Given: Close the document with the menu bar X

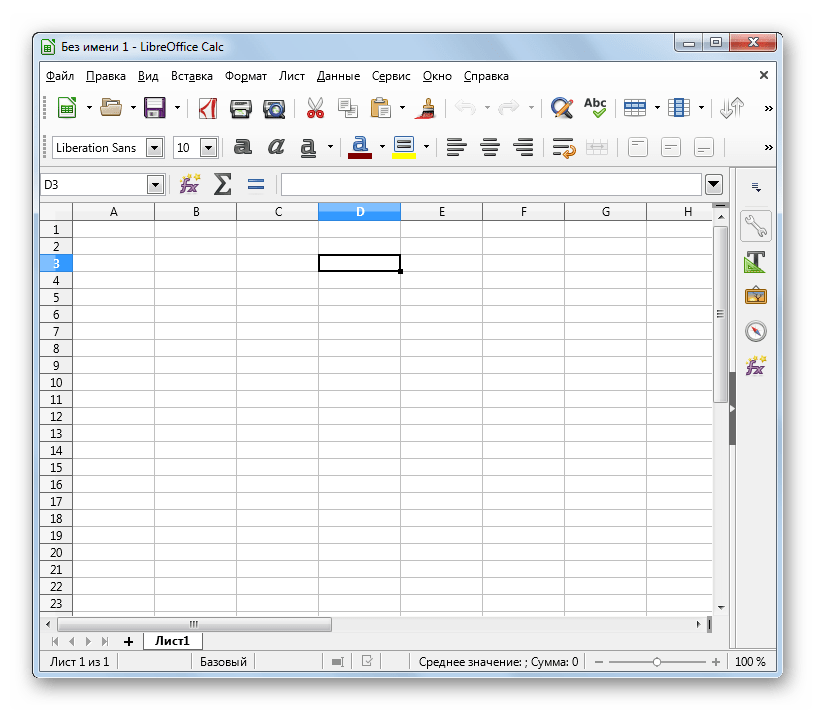Looking at the screenshot, I should 763,75.
